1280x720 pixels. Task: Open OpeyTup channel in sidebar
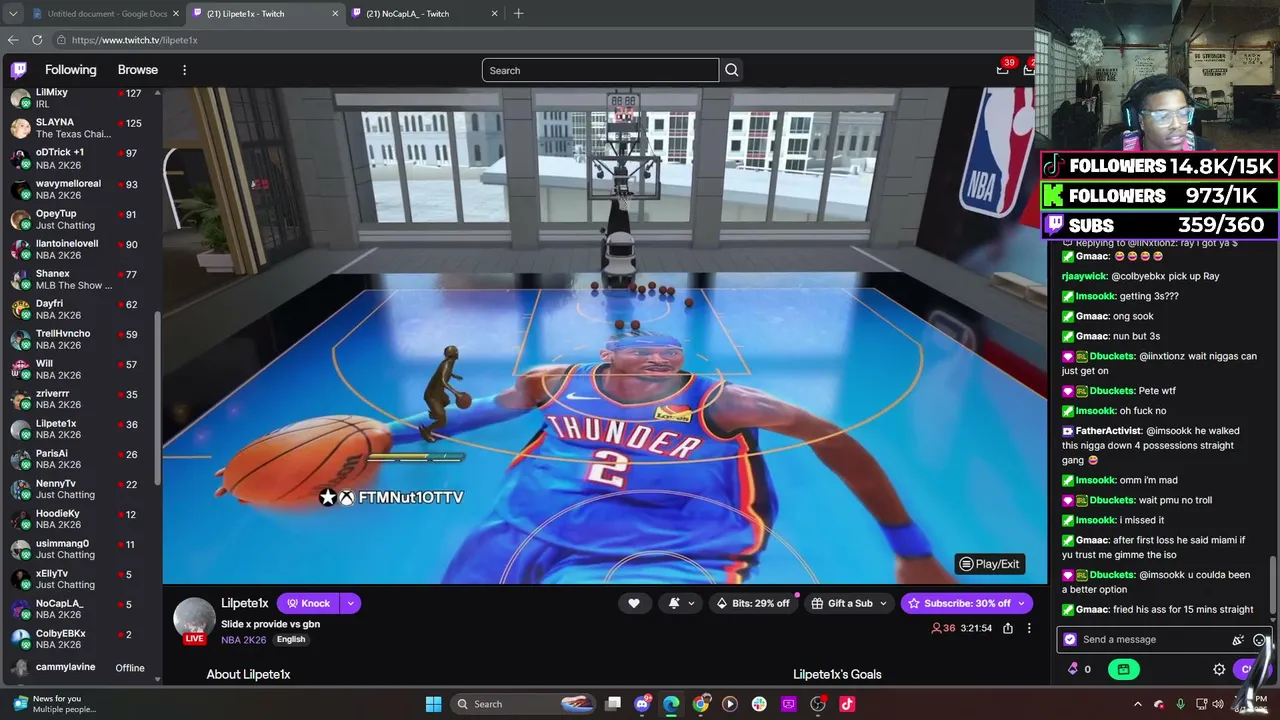pos(78,219)
